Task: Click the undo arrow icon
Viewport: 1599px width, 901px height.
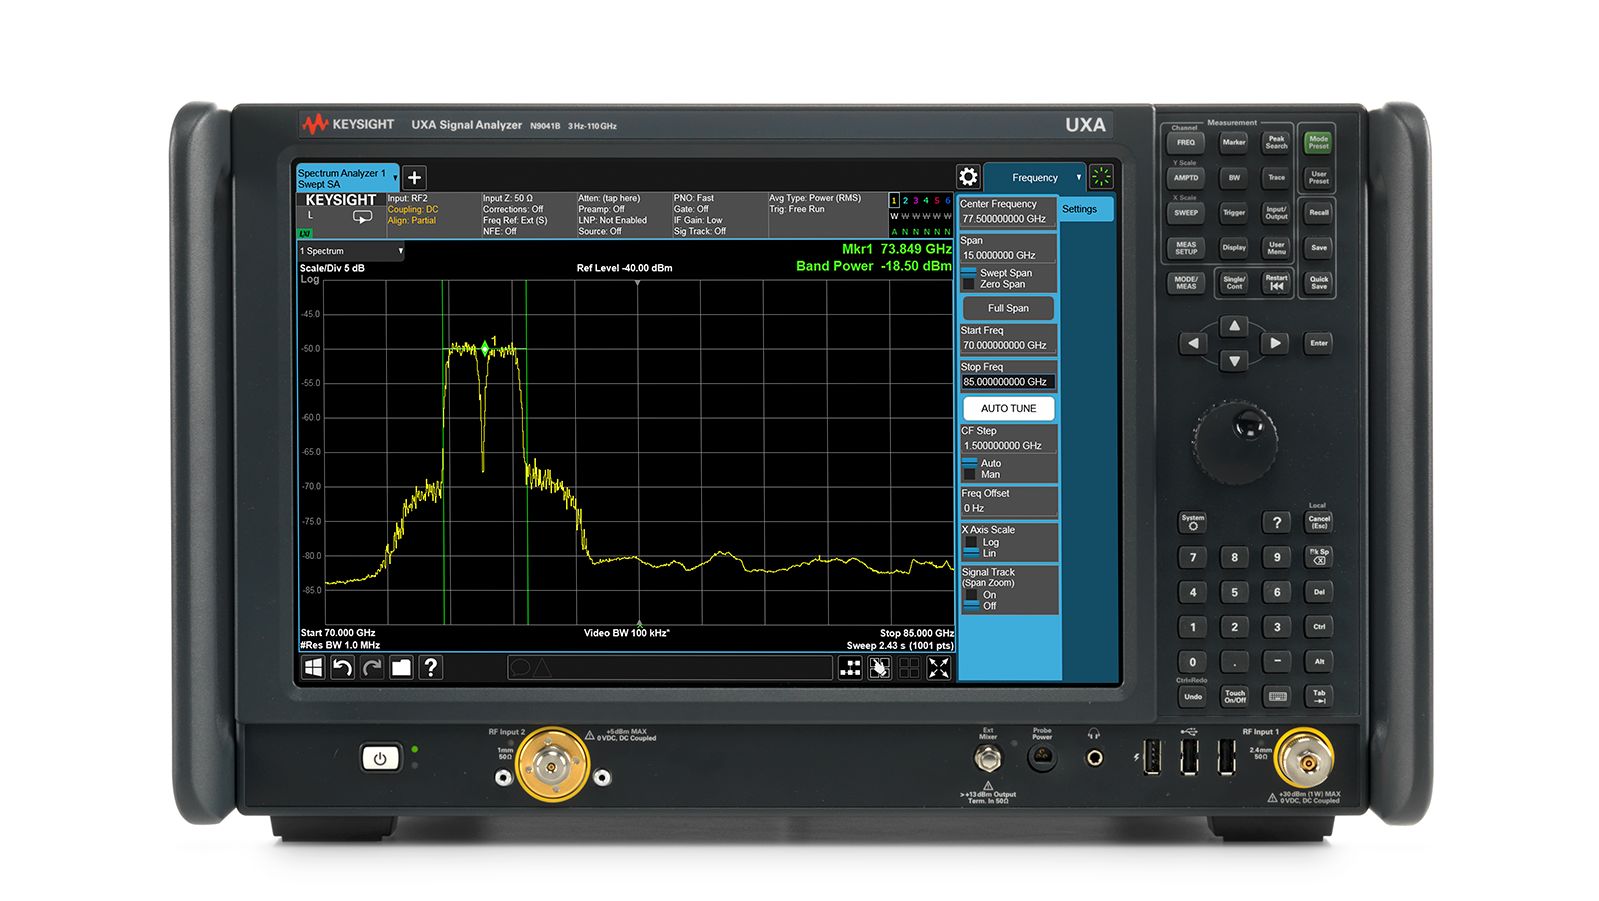Action: pyautogui.click(x=342, y=668)
